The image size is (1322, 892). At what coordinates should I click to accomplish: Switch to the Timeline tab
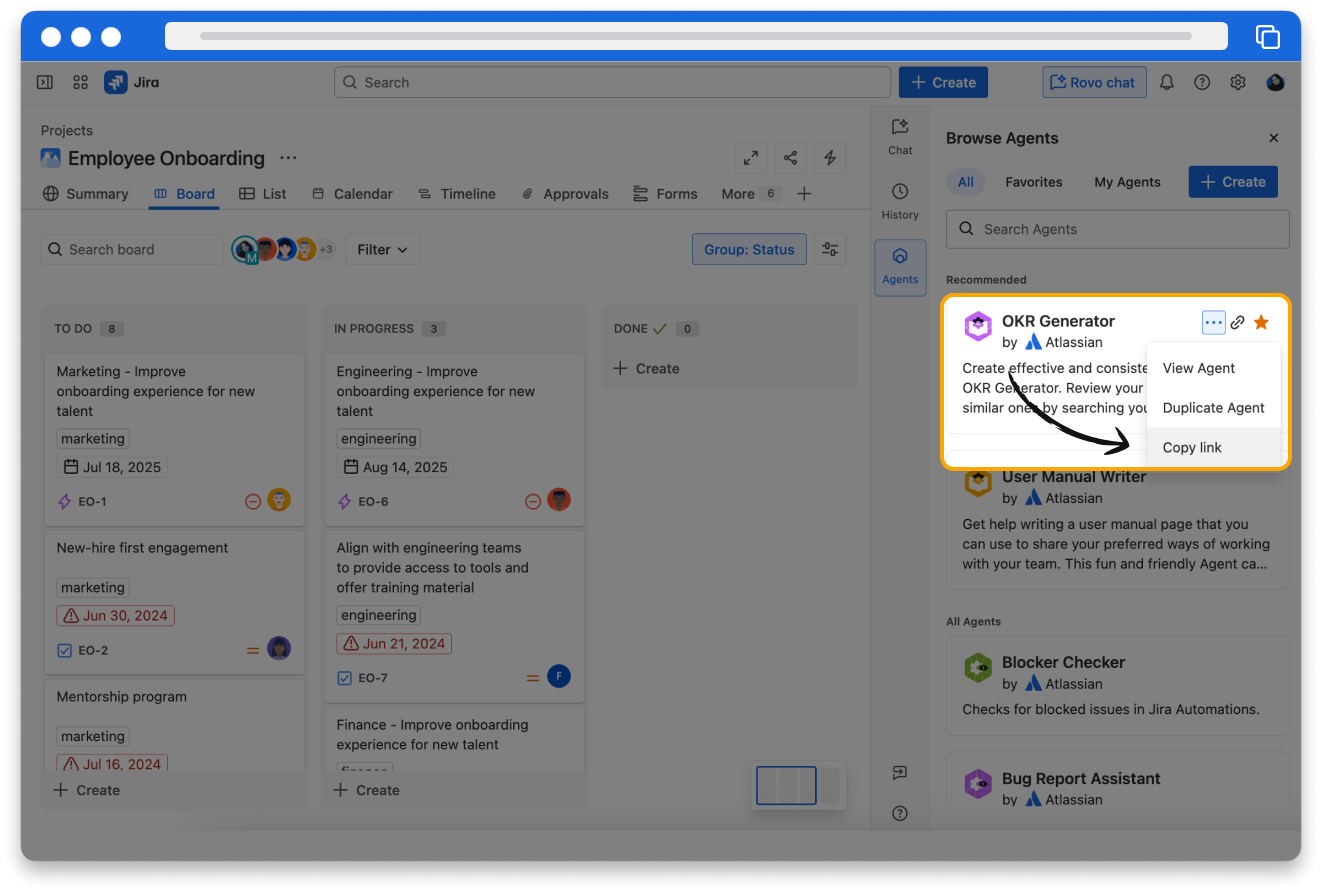[457, 194]
